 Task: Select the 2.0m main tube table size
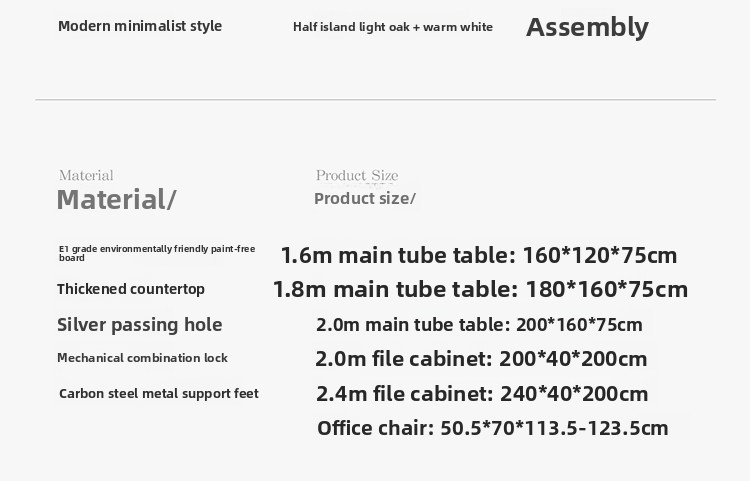point(479,325)
